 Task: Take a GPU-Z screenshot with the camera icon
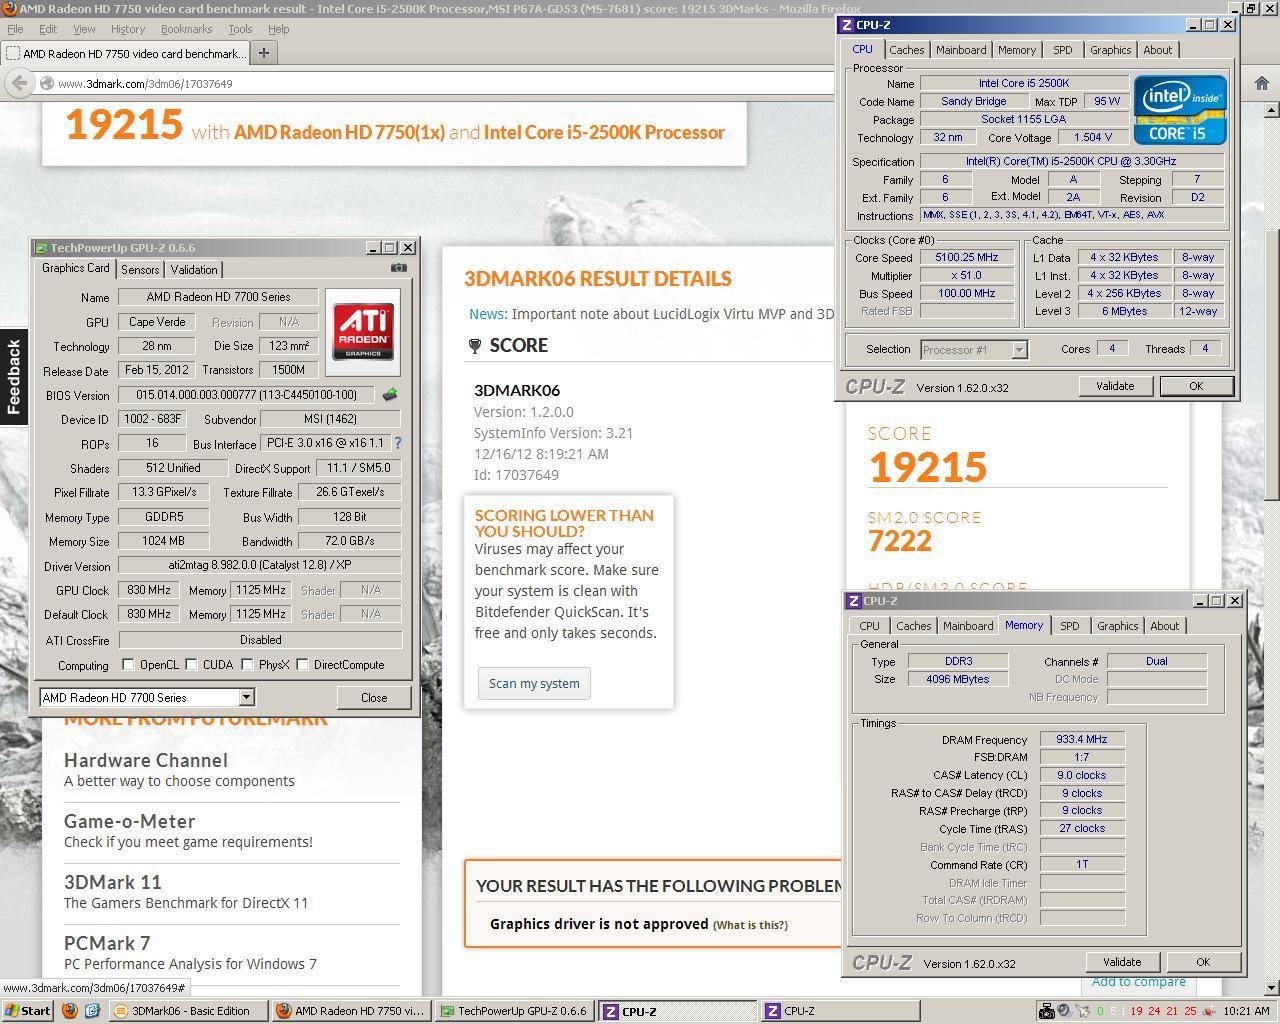(399, 268)
